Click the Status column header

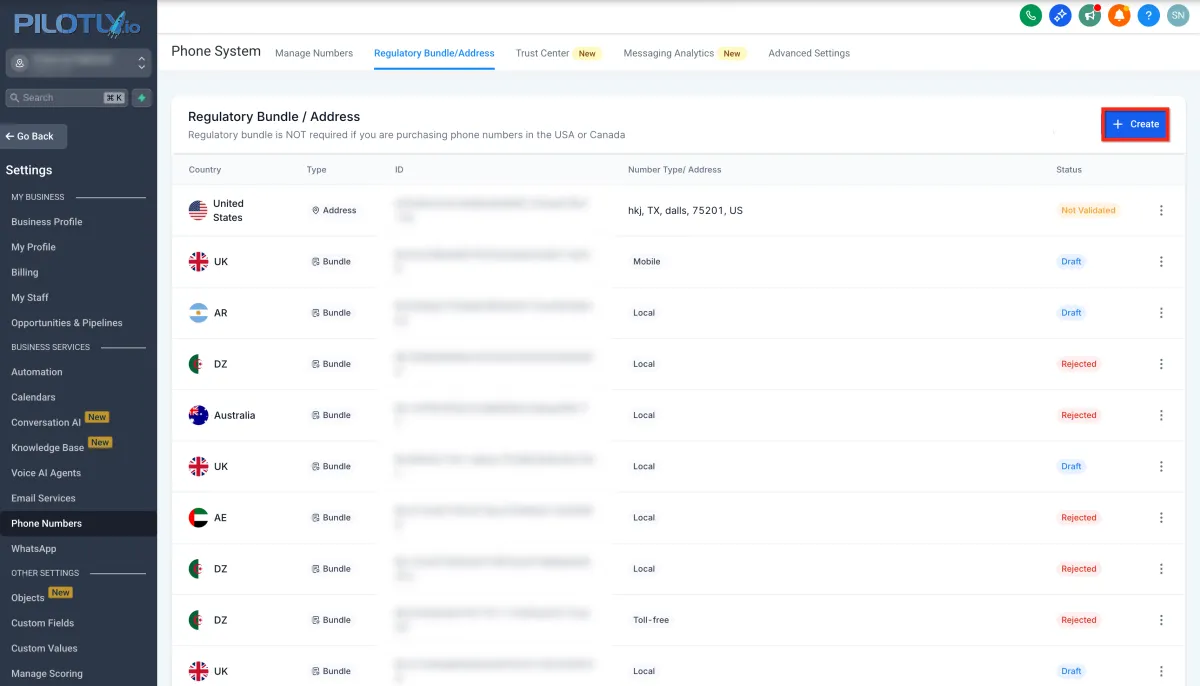pos(1069,170)
